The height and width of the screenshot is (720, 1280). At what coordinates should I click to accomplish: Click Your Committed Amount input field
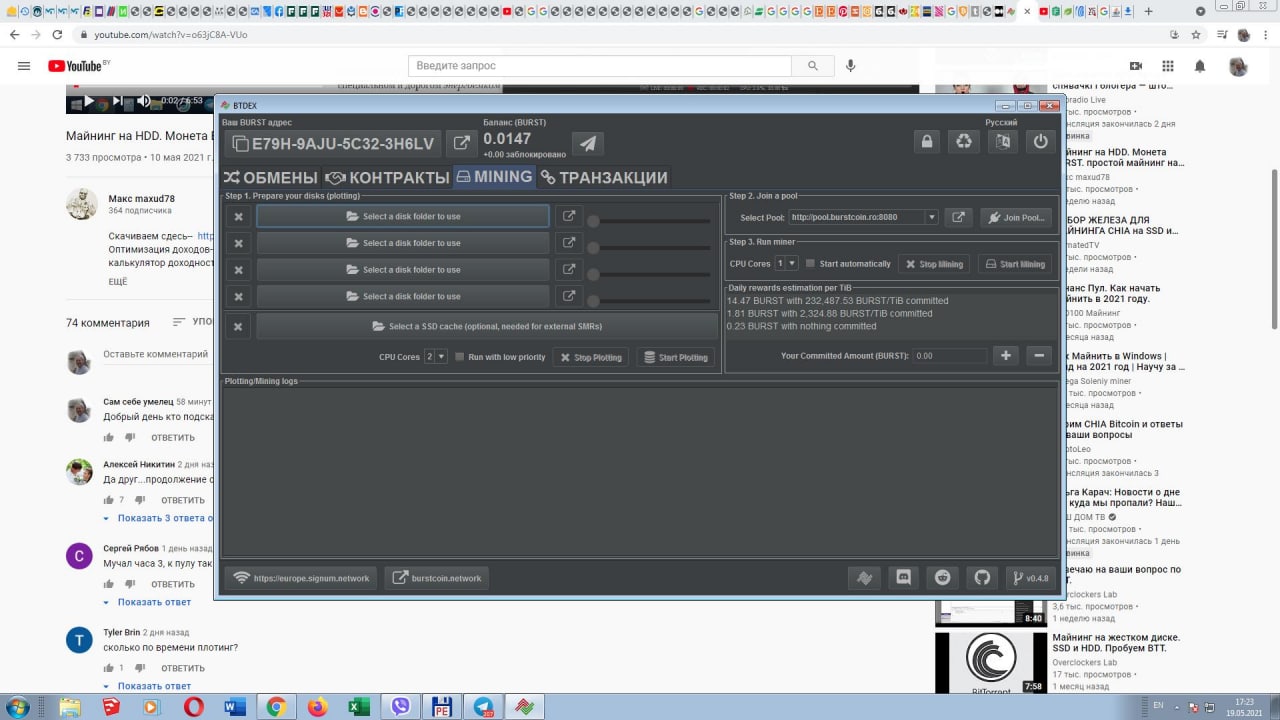(x=950, y=355)
